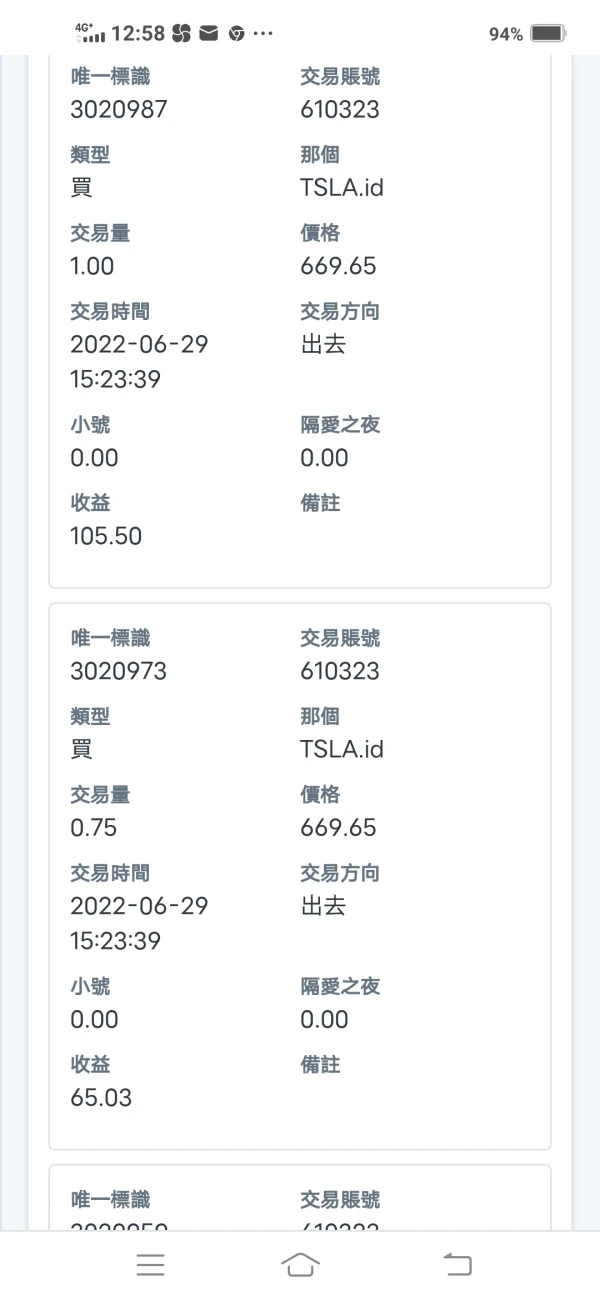Image resolution: width=600 pixels, height=1300 pixels.
Task: Tap TSLA.id in the 3020987 card
Action: pos(342,187)
